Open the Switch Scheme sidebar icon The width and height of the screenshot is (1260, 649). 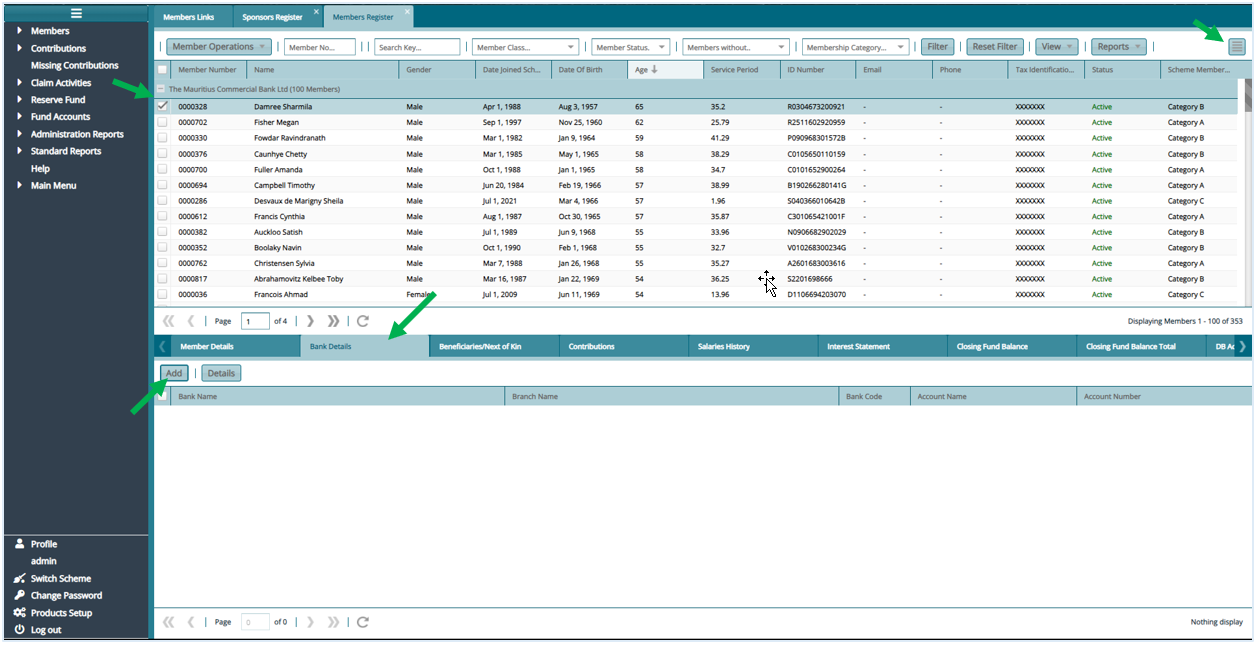tap(18, 578)
